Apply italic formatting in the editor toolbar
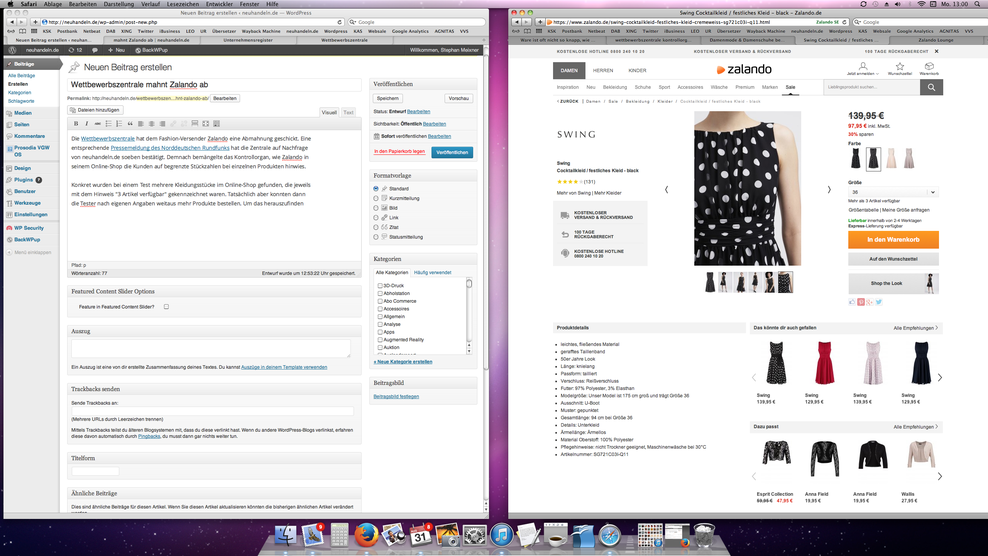This screenshot has height=556, width=988. [x=87, y=124]
